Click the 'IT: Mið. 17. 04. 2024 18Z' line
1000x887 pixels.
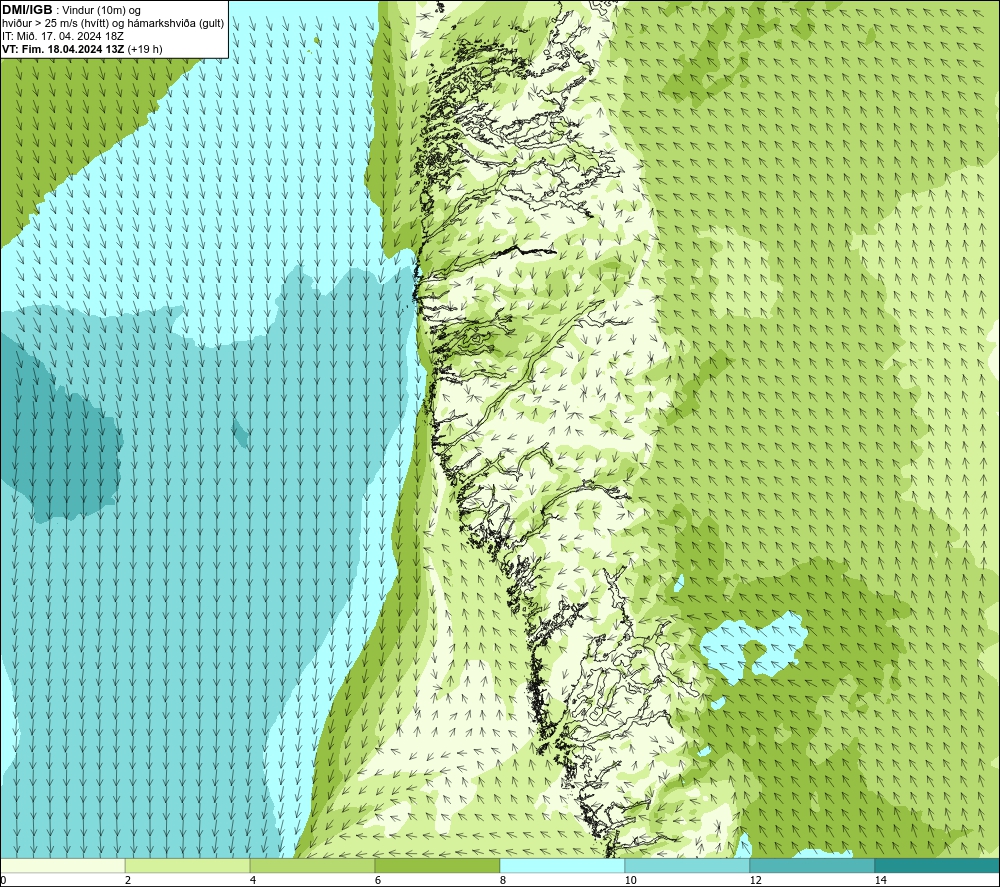click(63, 36)
